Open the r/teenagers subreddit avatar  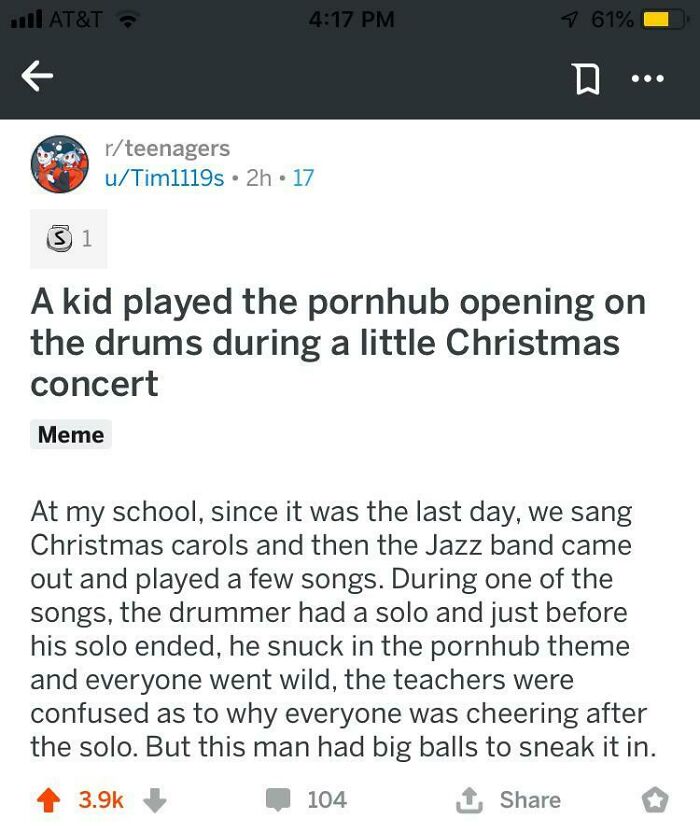[59, 163]
